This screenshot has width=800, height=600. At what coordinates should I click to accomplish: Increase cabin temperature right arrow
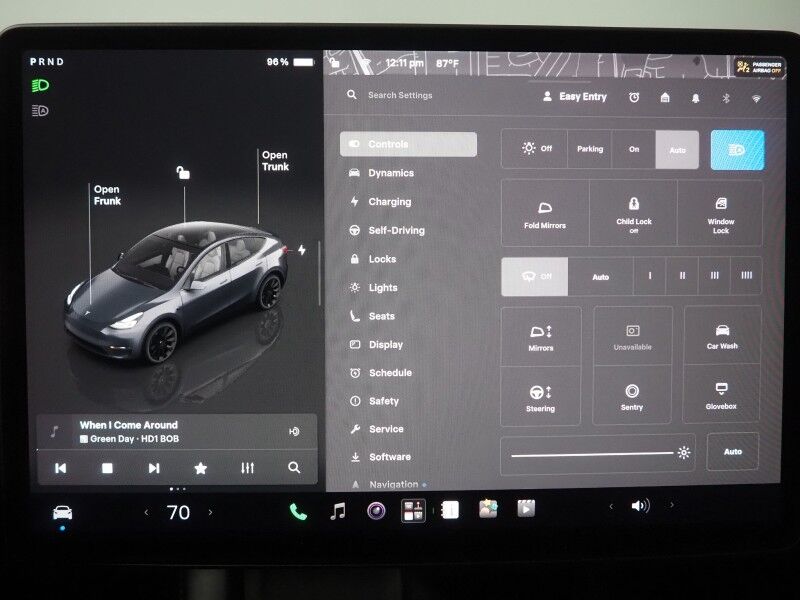210,512
